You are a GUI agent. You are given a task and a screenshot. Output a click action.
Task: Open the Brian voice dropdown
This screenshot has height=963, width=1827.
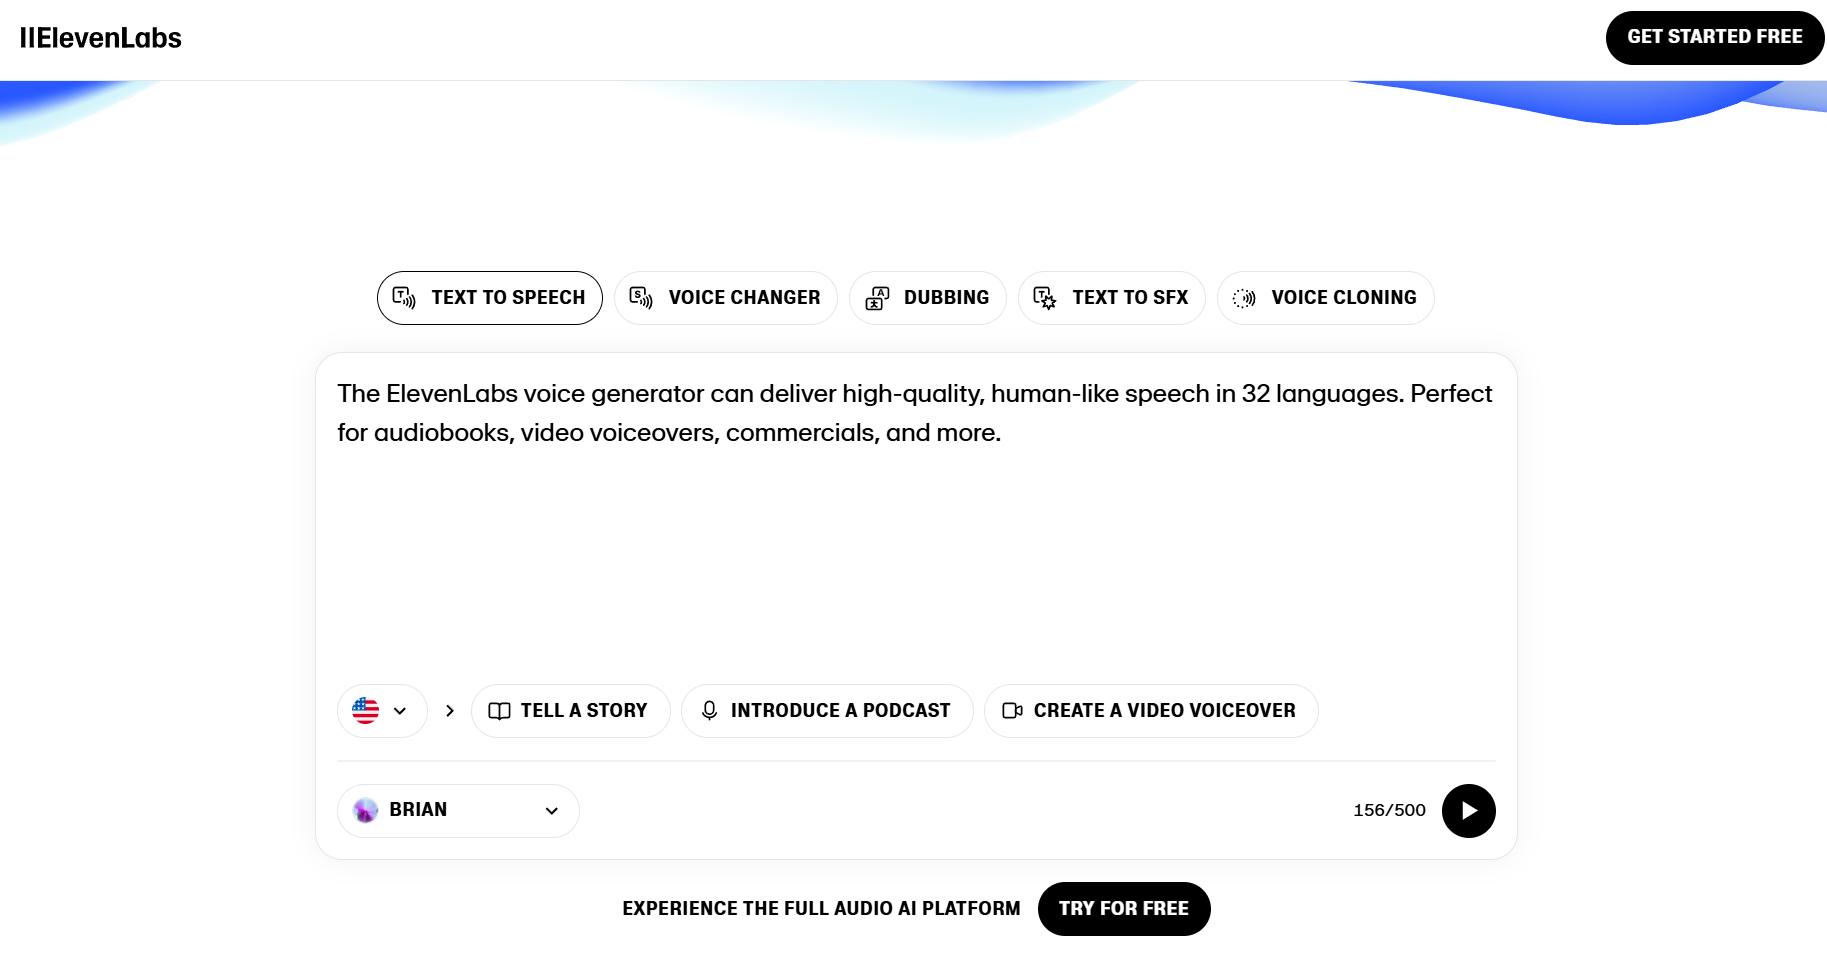coord(458,811)
